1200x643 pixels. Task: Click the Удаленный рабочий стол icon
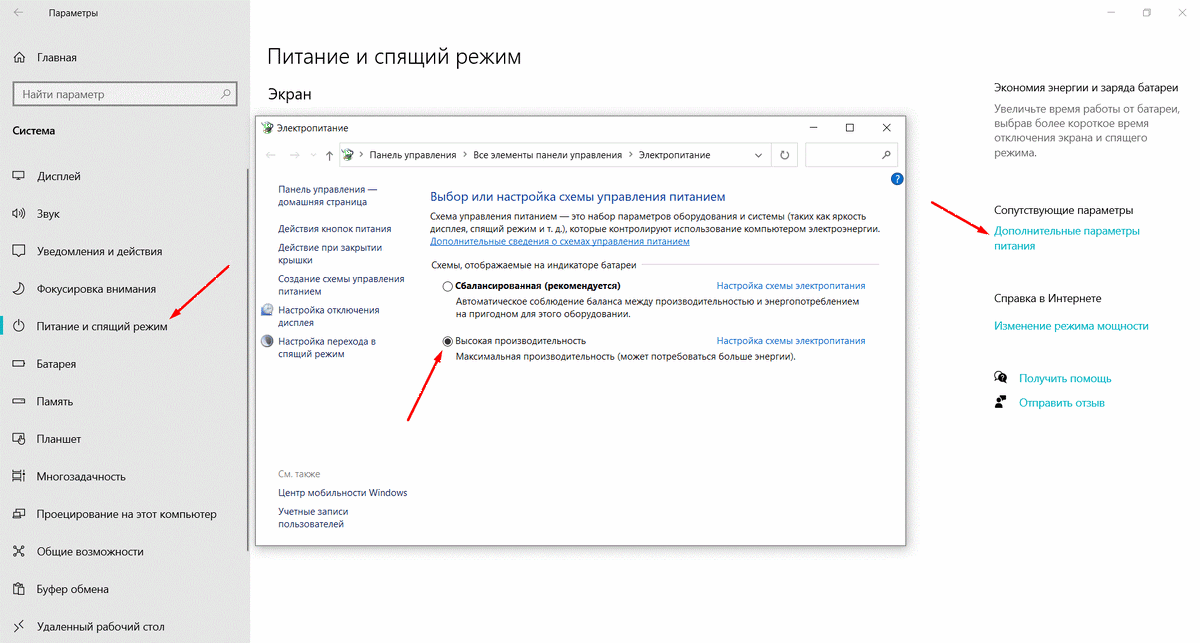18,627
